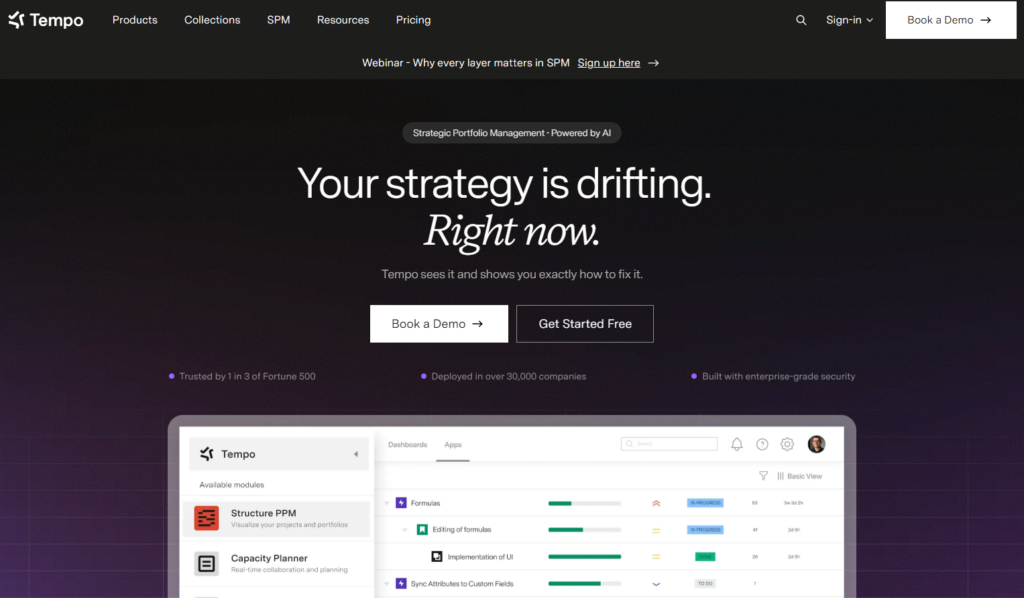Follow the Sign up here webinar link

click(x=609, y=63)
